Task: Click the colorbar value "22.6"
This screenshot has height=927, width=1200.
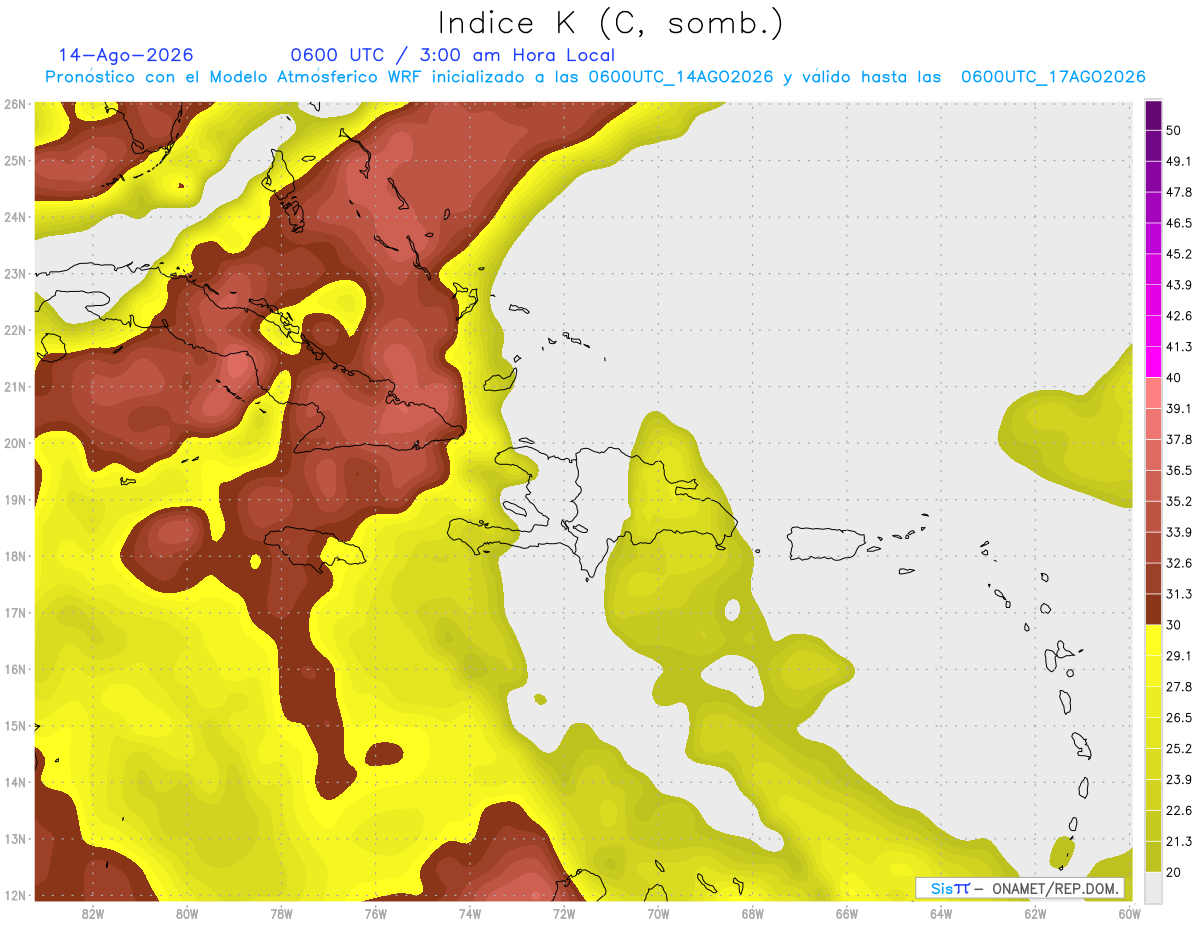Action: pyautogui.click(x=1179, y=811)
